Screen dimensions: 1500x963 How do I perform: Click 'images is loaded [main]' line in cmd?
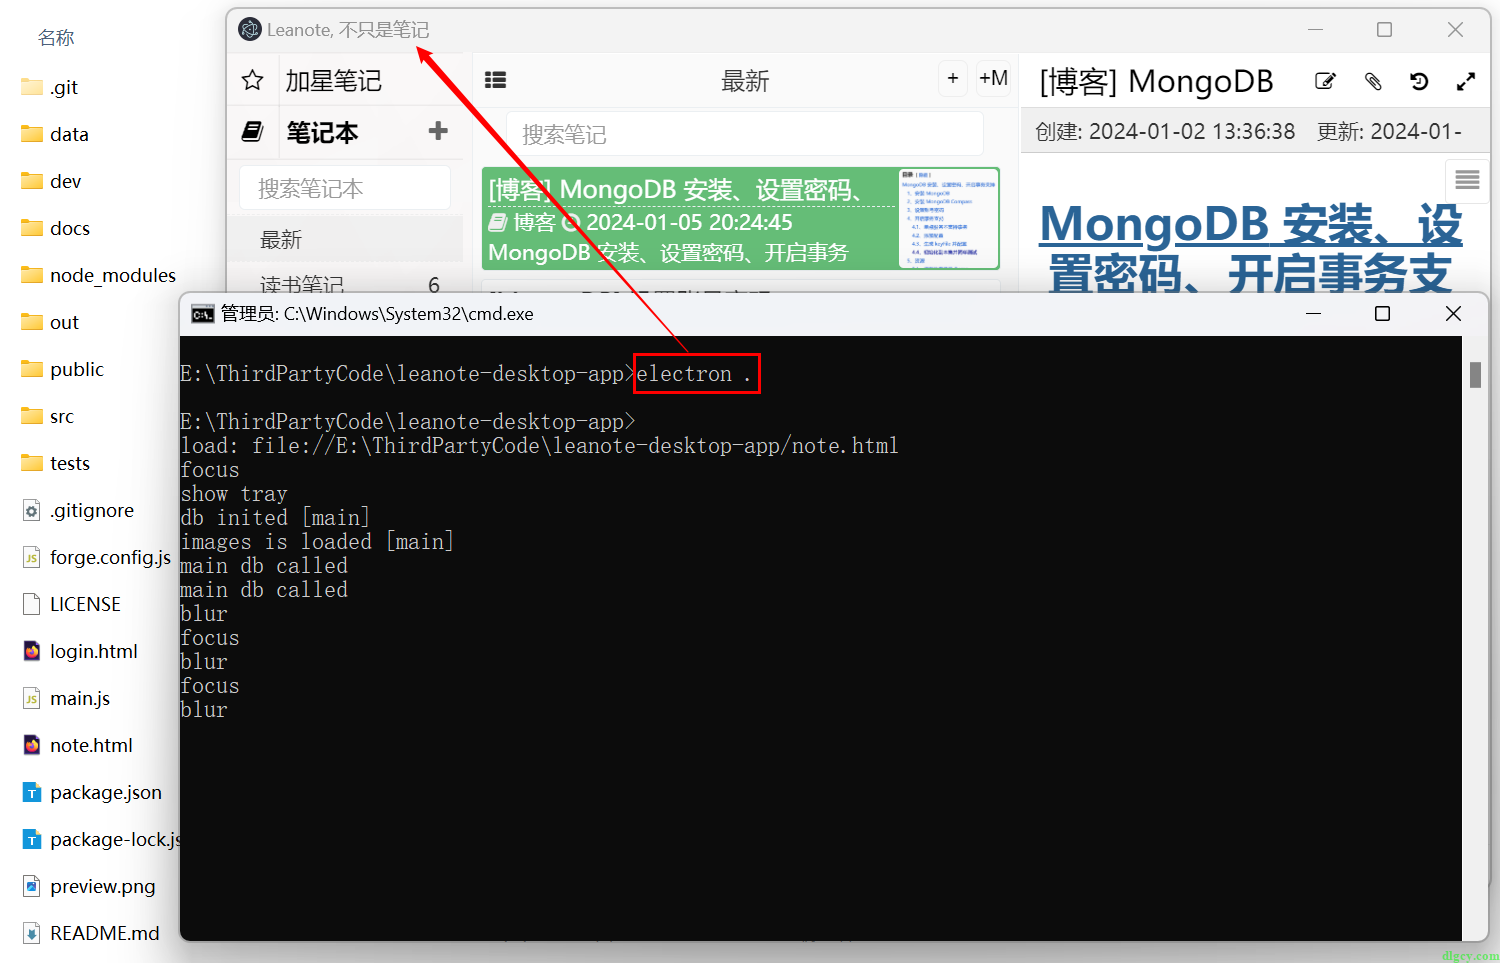317,542
